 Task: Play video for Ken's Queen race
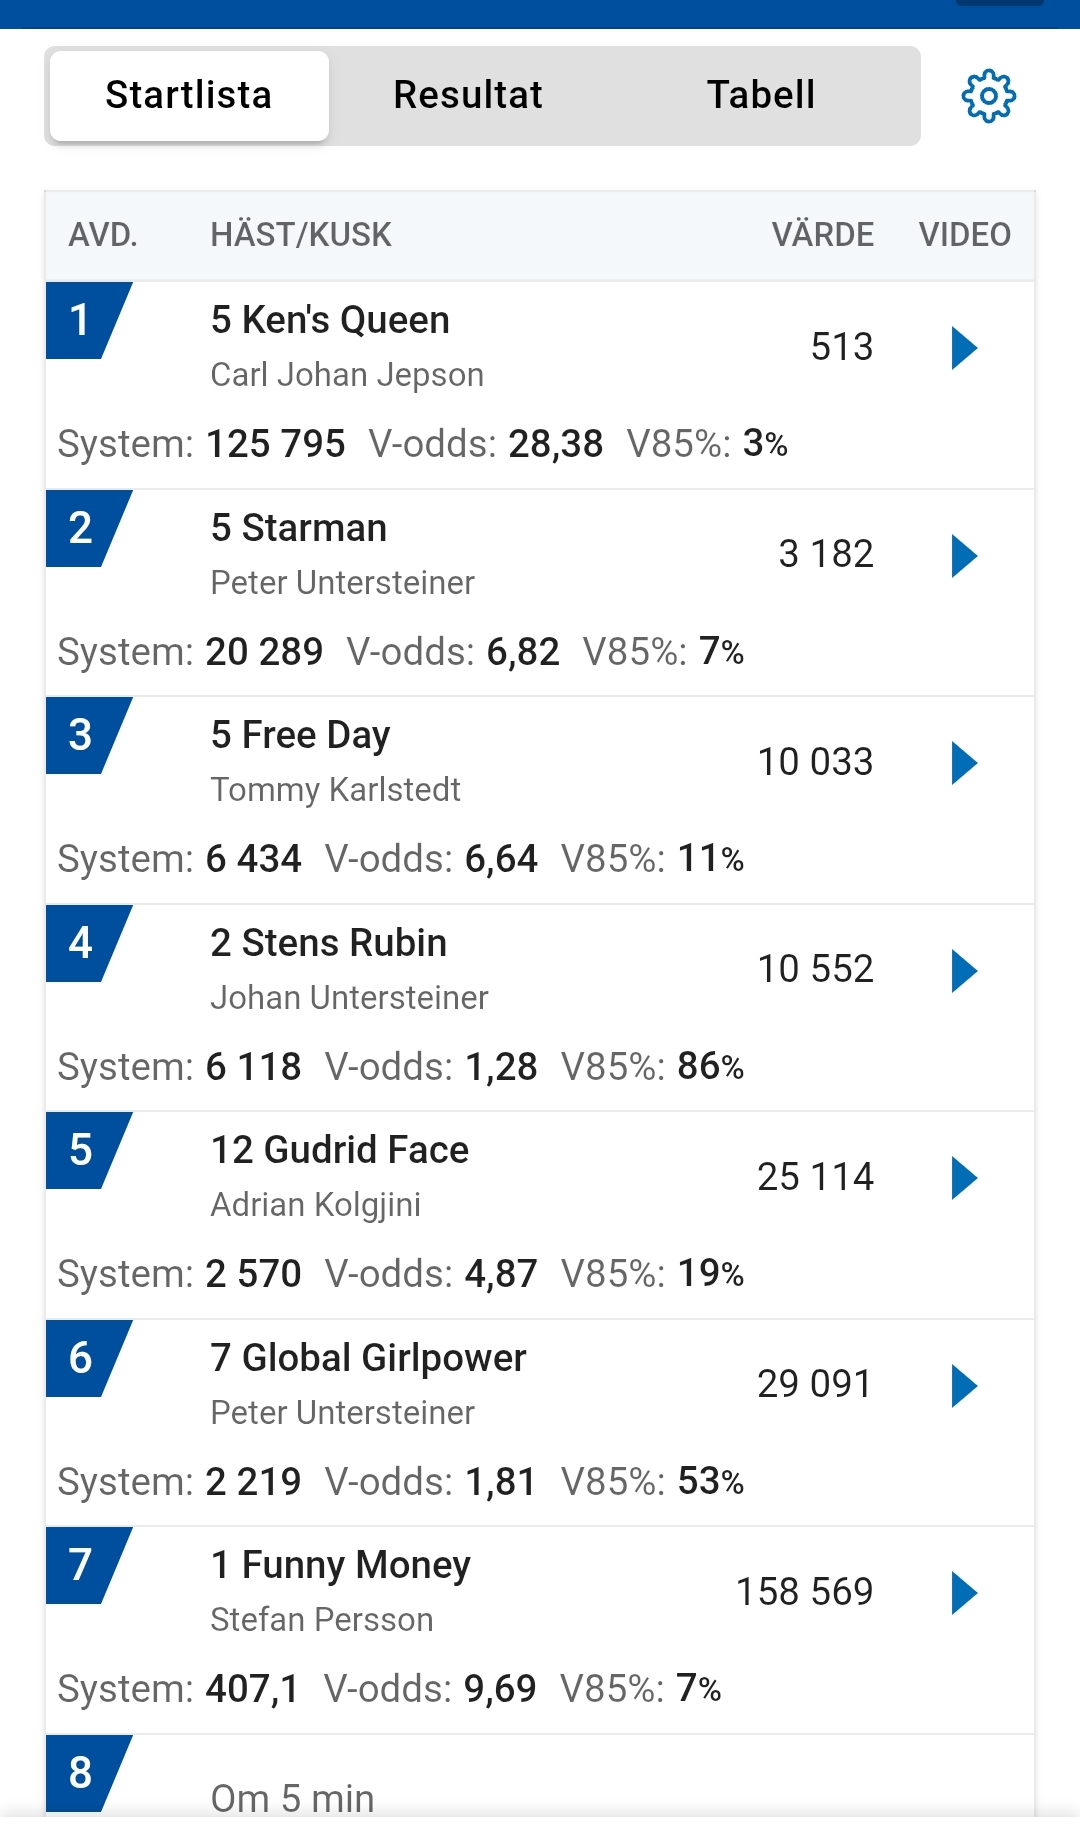tap(964, 348)
